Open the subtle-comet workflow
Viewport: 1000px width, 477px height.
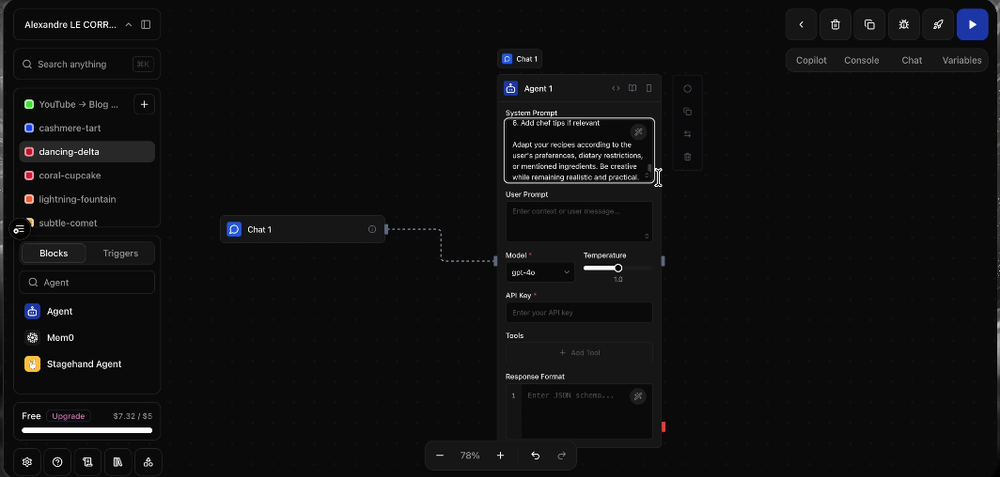87,222
